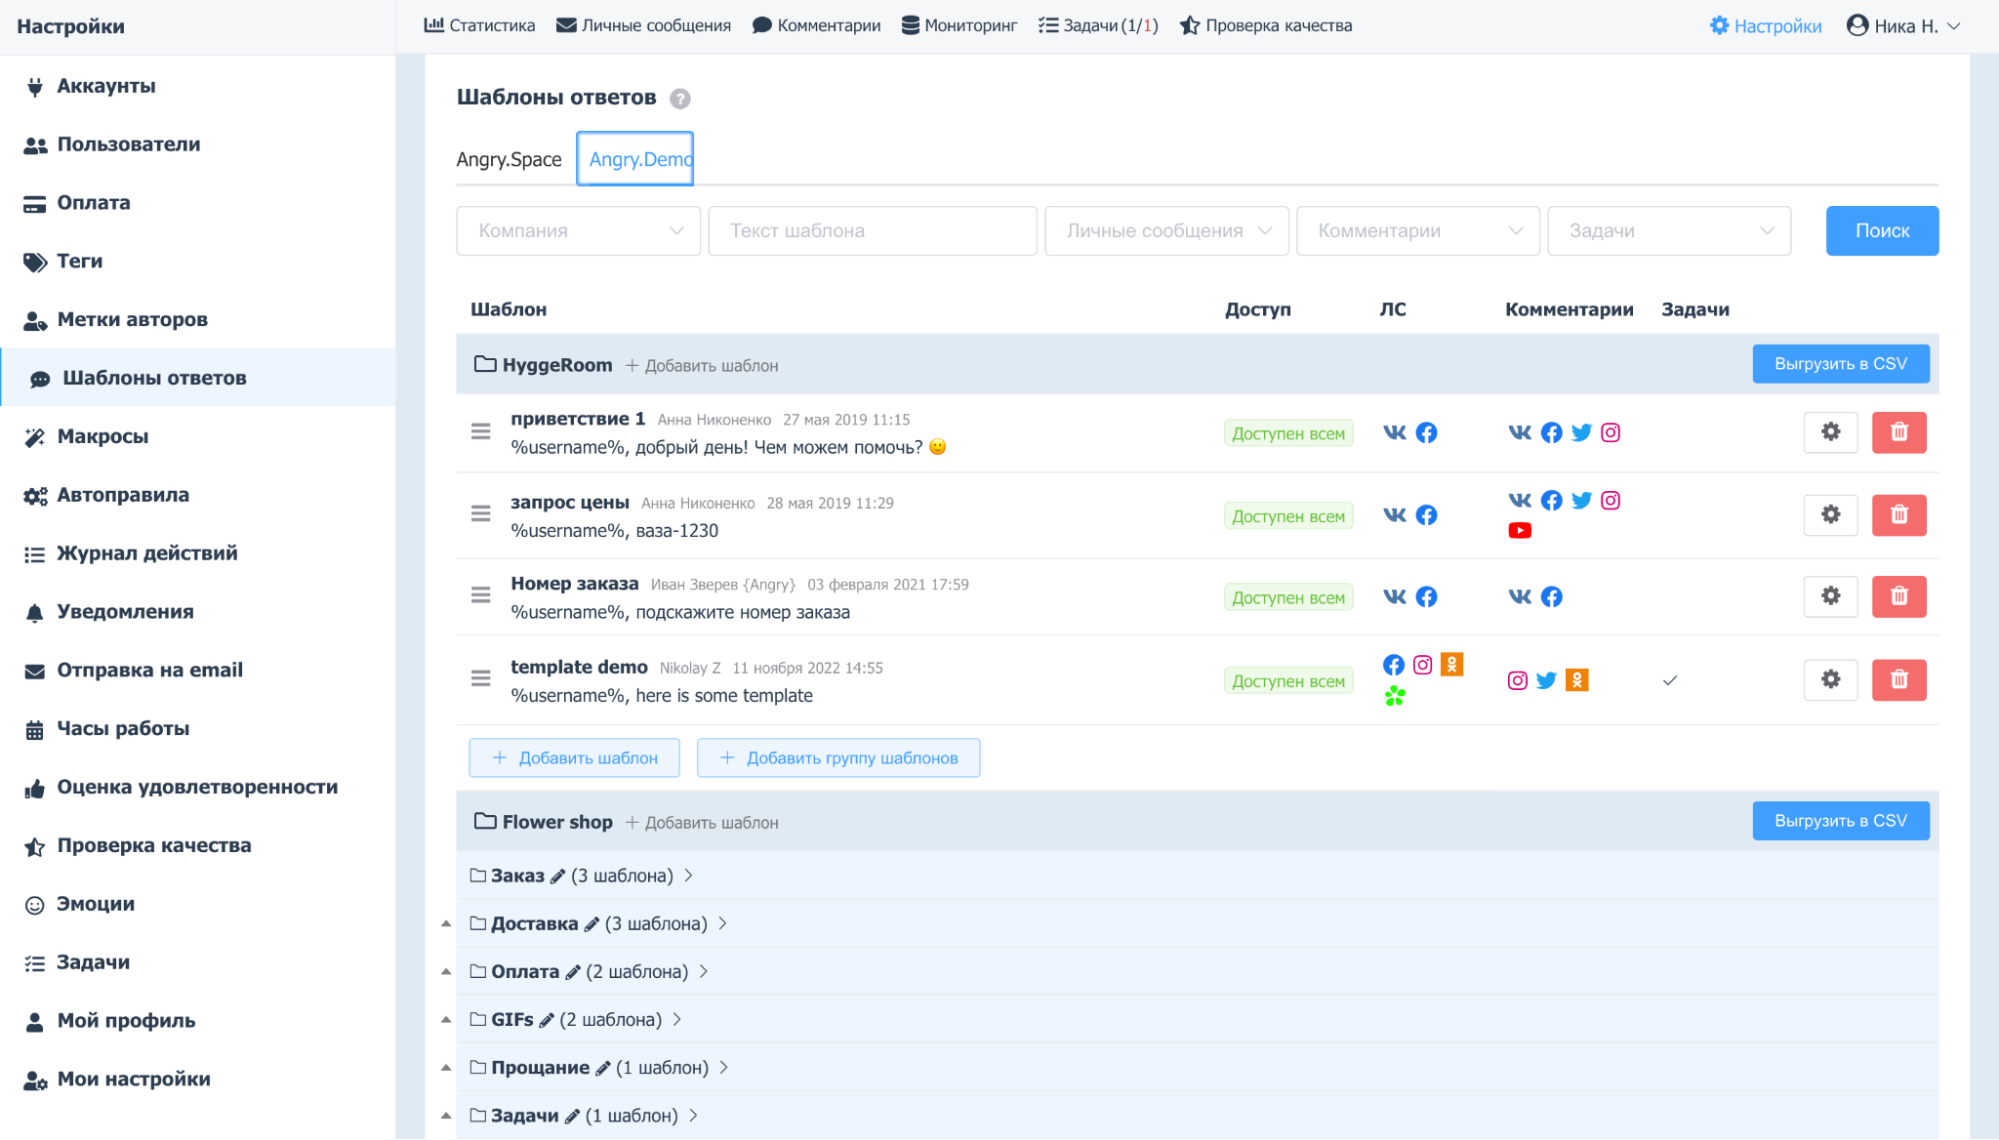Delete the 'приветствие 1' template with trash icon
This screenshot has width=1999, height=1140.
click(1898, 432)
